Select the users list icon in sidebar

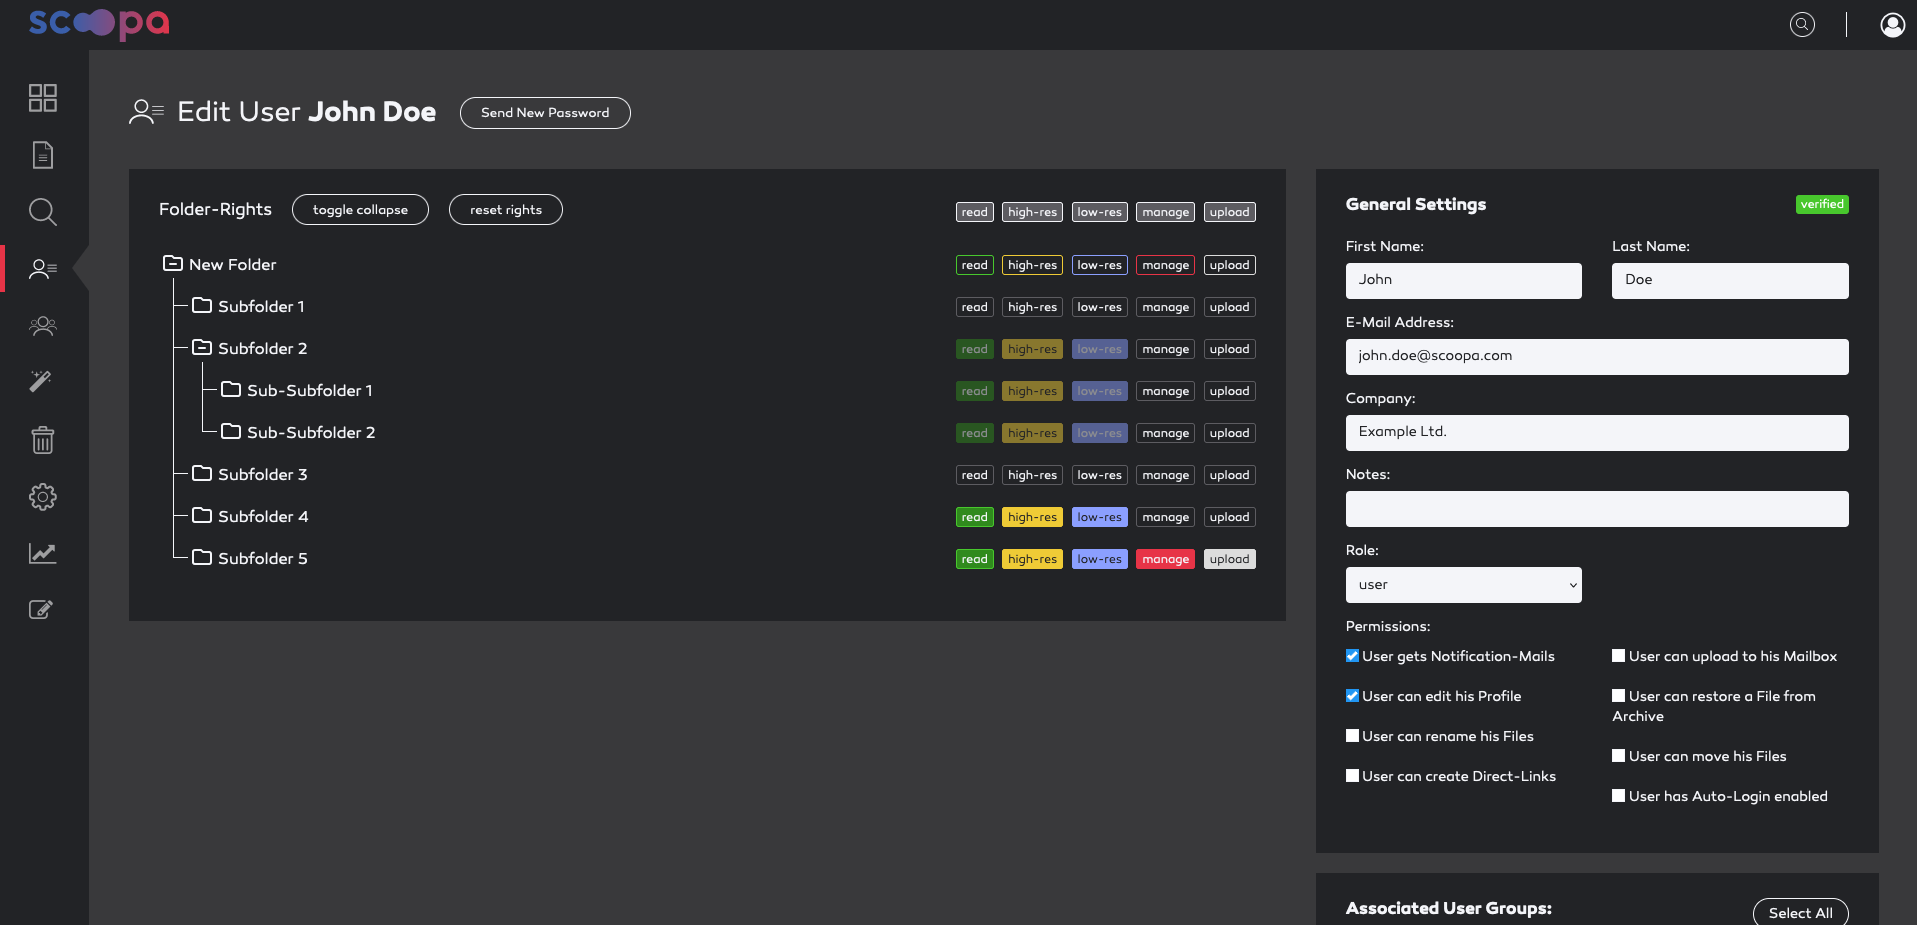(43, 269)
